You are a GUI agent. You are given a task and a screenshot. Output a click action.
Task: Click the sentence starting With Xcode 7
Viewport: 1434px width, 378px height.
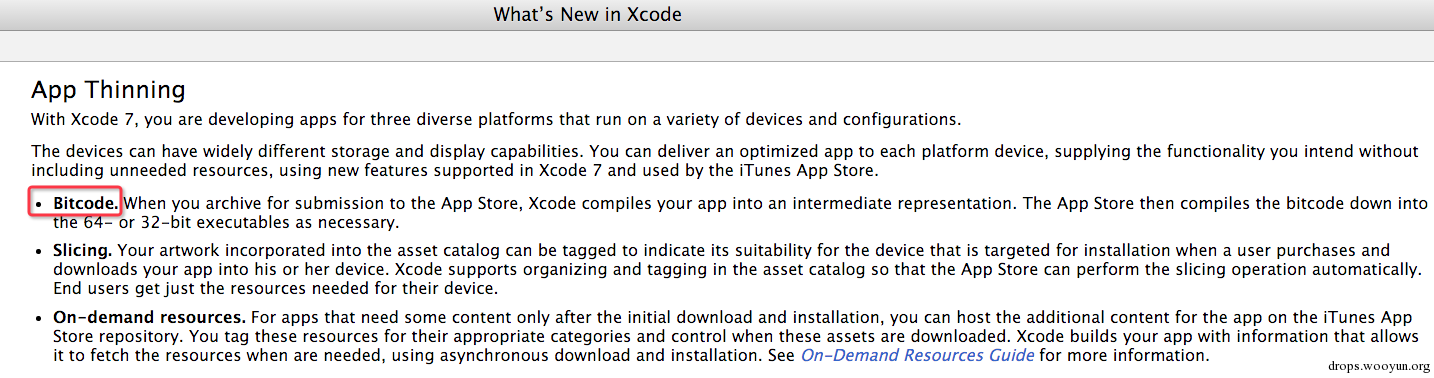click(496, 119)
